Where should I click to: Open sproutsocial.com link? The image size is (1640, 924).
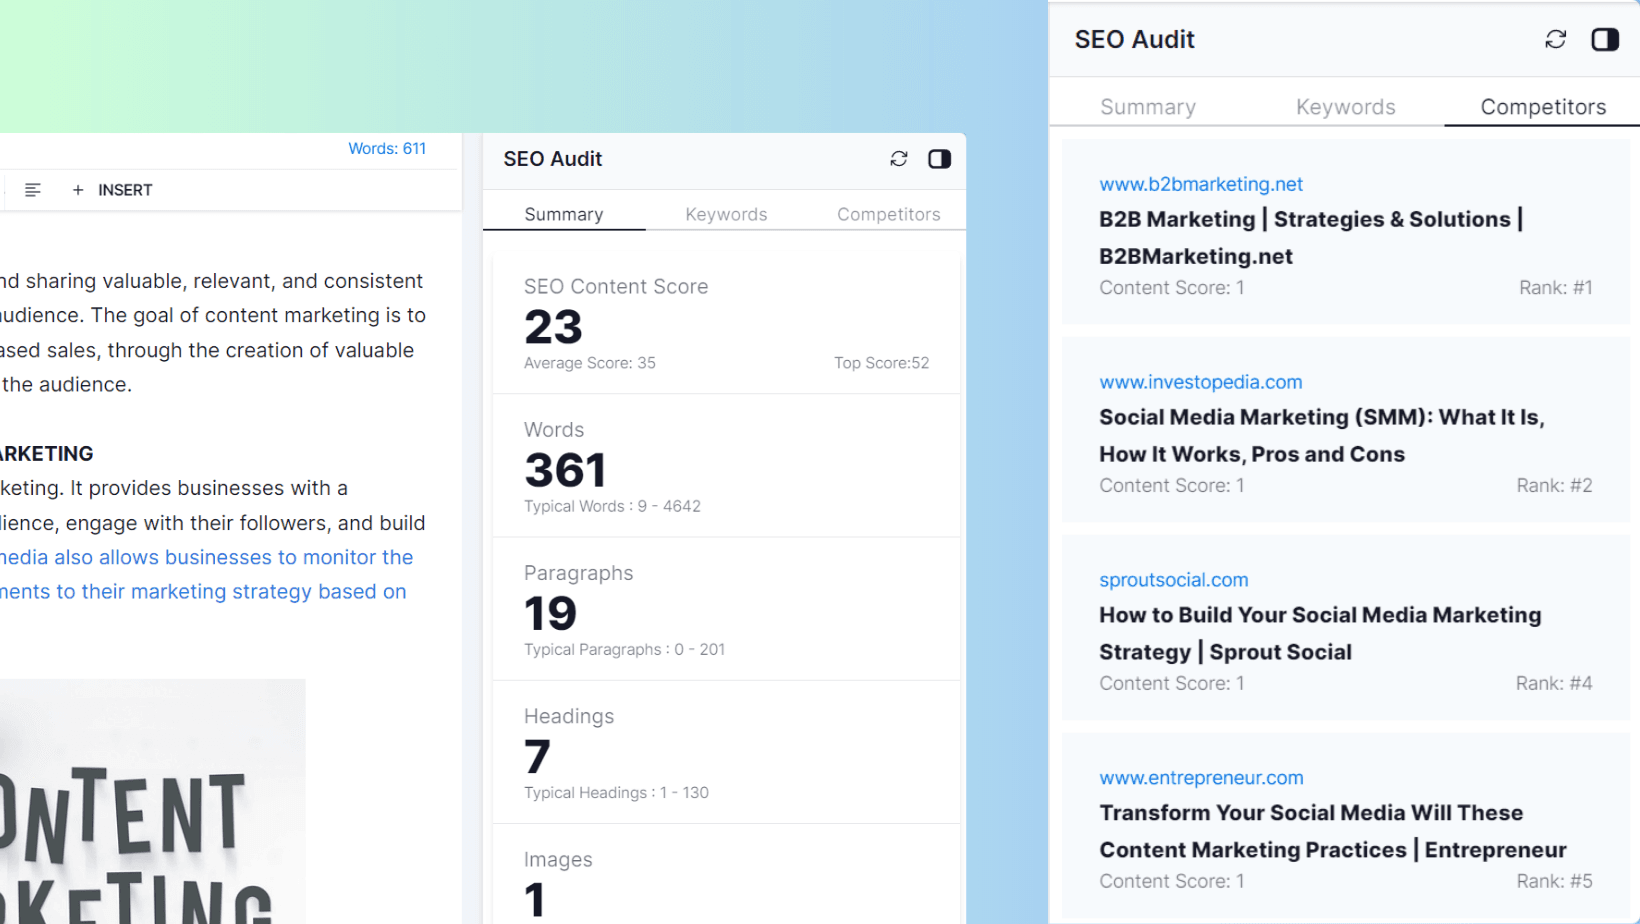pyautogui.click(x=1173, y=580)
